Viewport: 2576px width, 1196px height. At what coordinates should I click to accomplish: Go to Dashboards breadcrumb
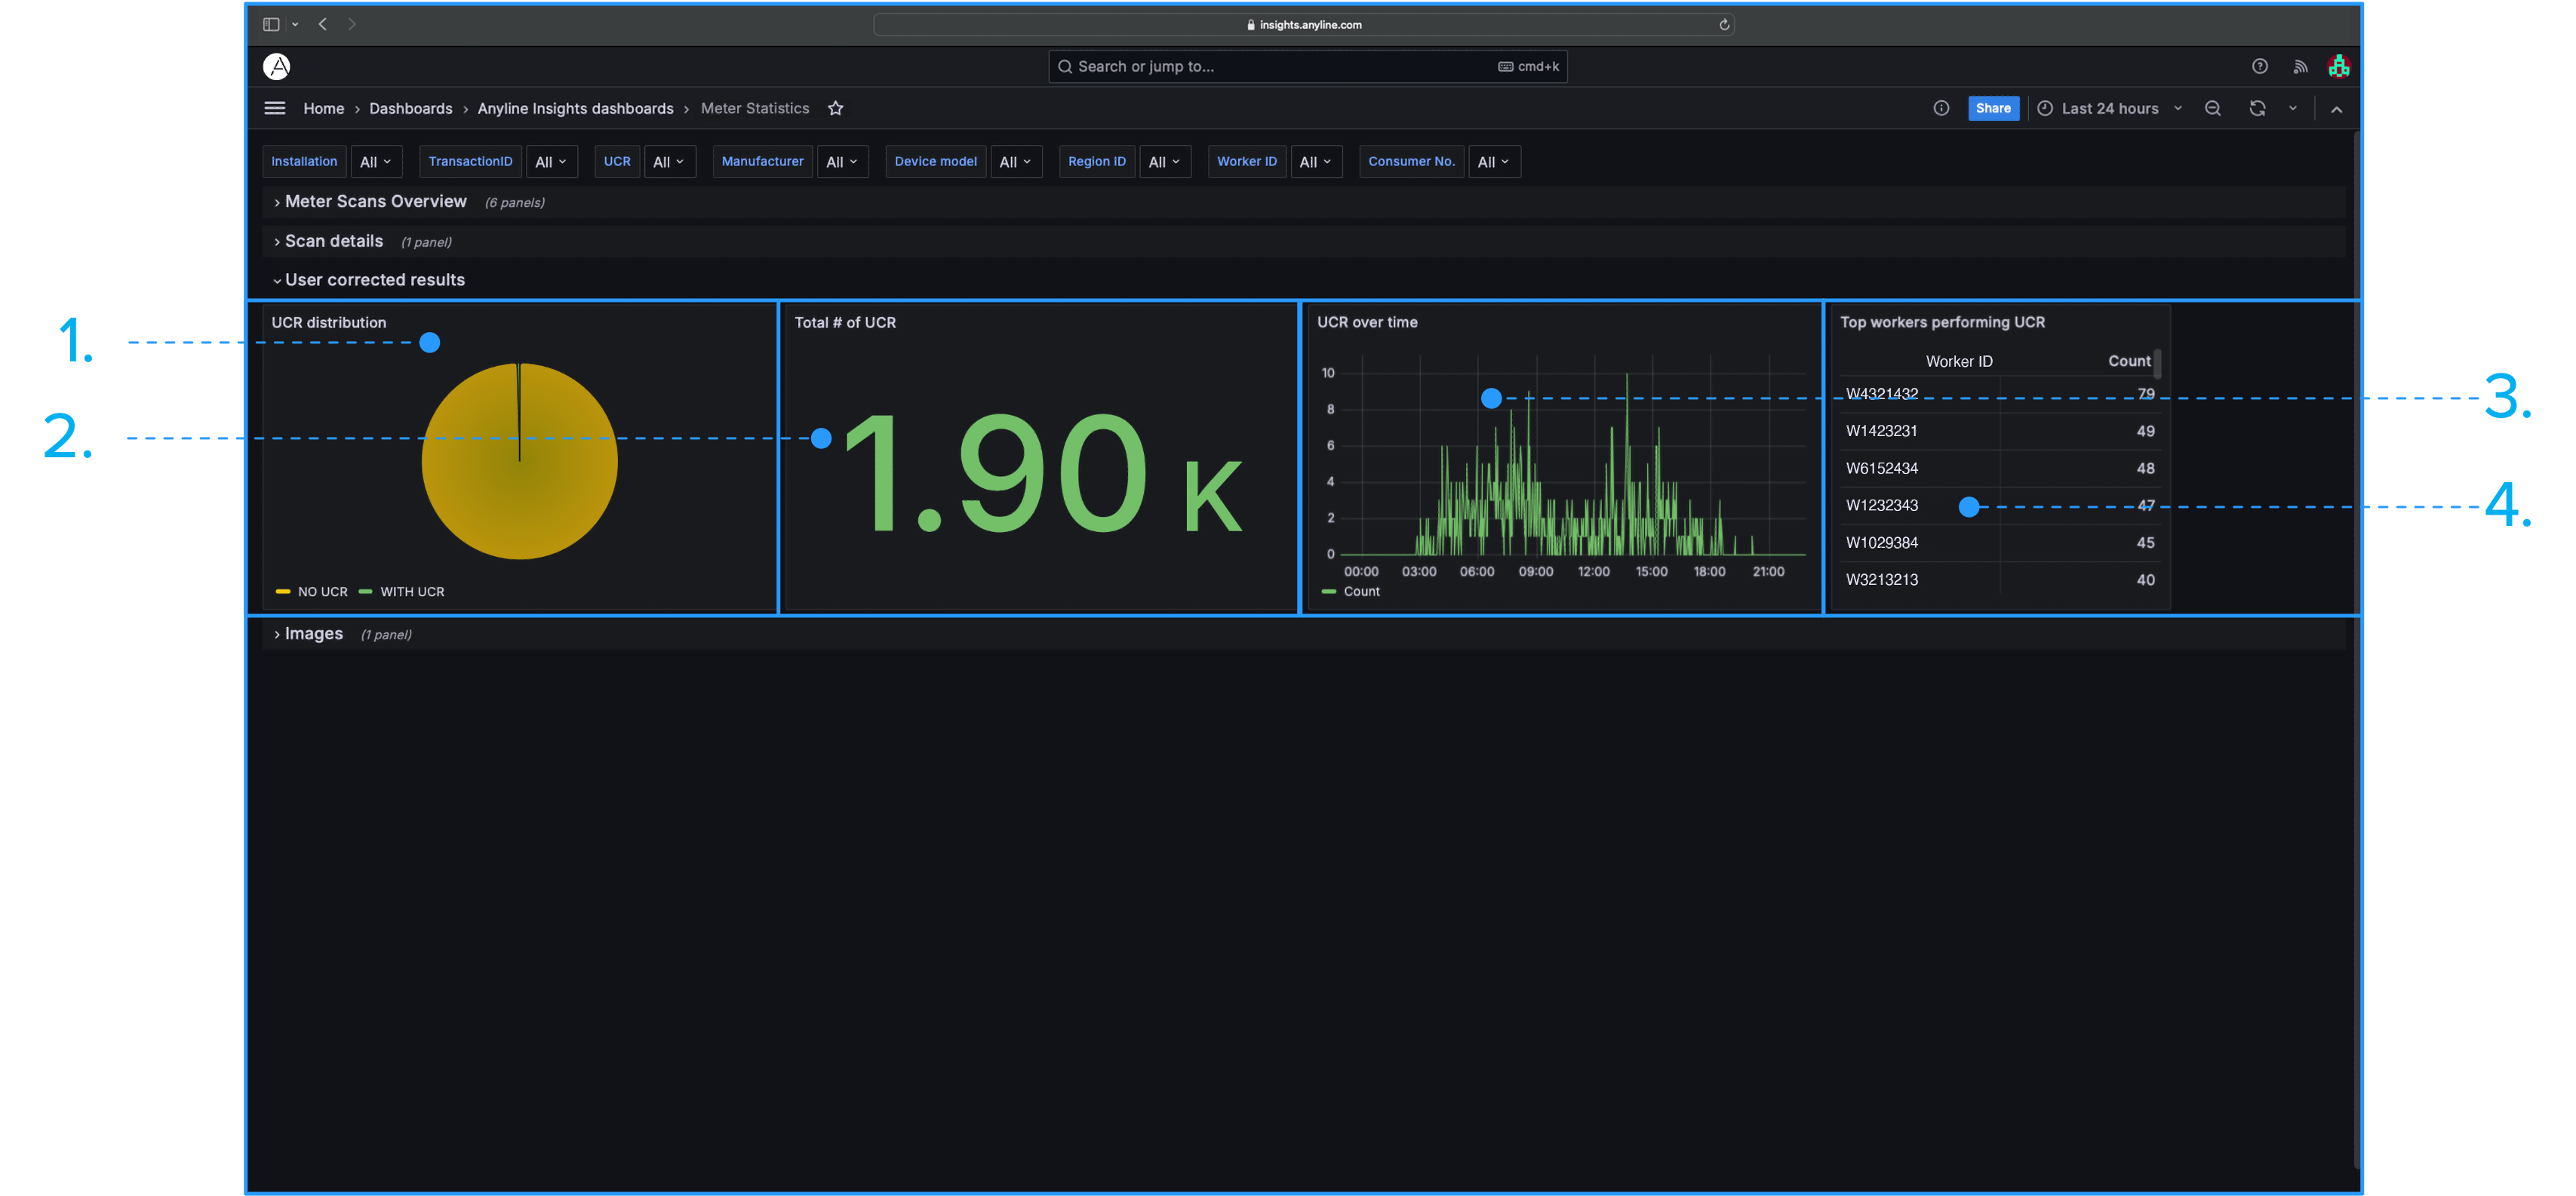[410, 108]
